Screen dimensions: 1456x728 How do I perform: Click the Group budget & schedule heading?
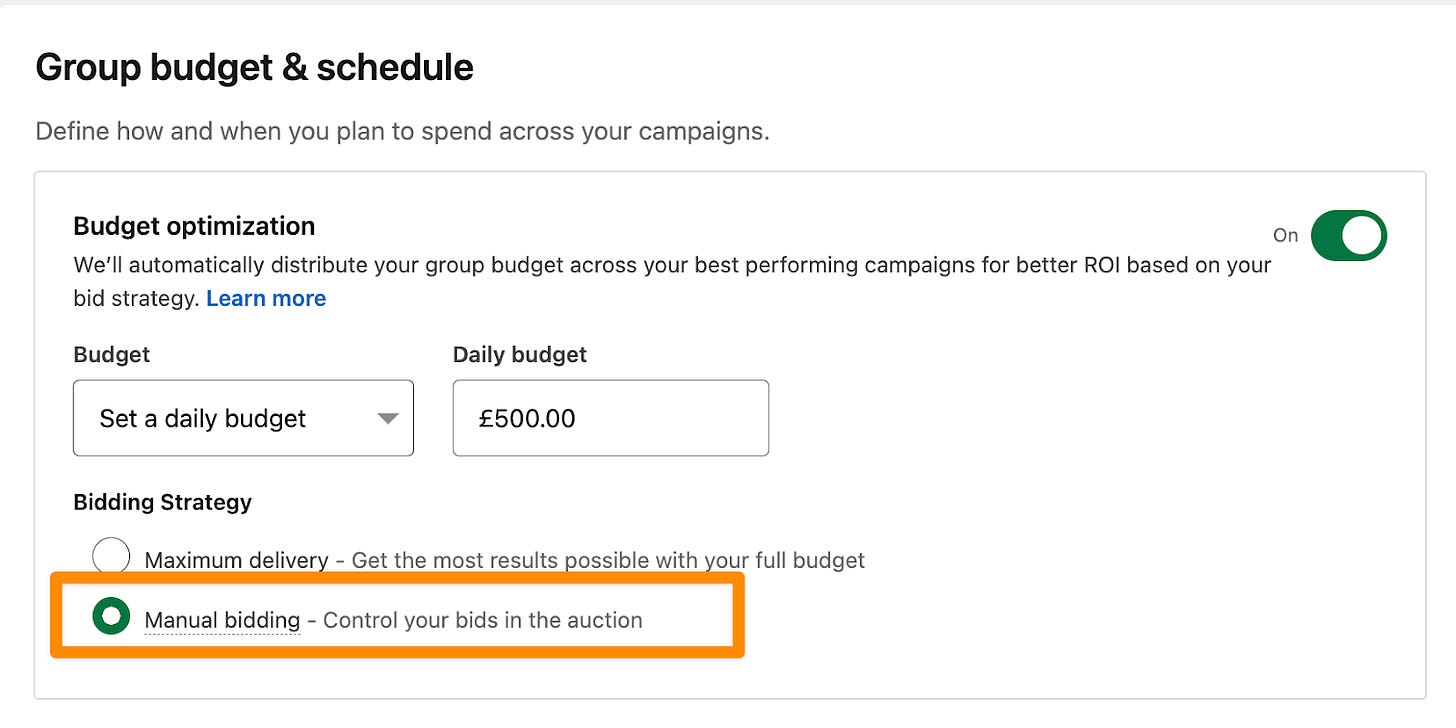point(254,68)
